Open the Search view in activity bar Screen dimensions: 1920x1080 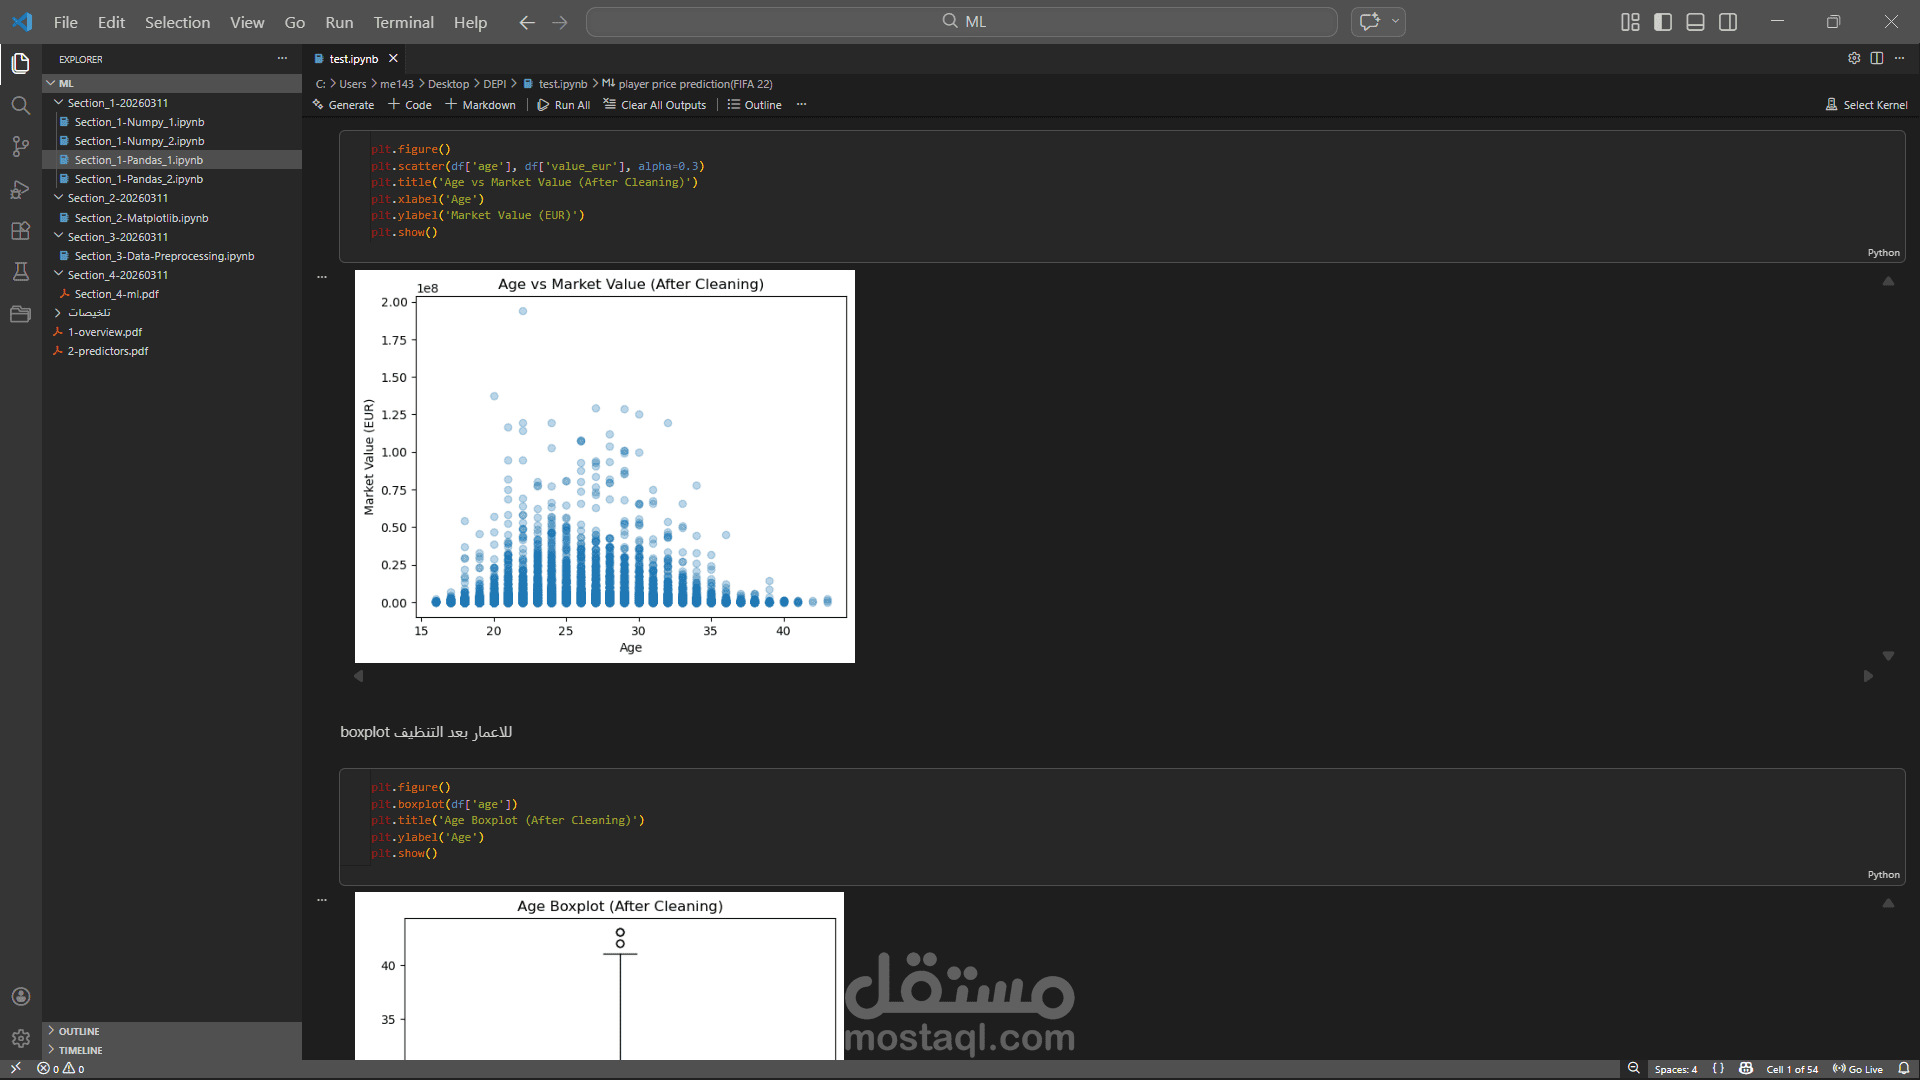(20, 105)
